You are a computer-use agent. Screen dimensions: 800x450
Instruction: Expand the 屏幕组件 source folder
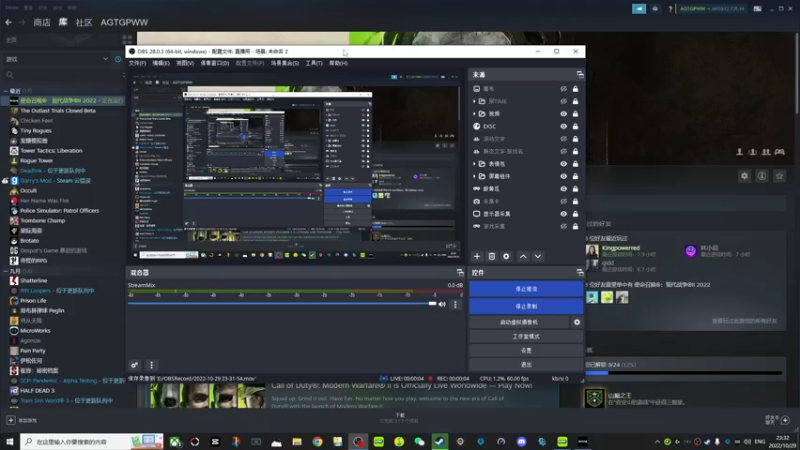click(x=474, y=176)
